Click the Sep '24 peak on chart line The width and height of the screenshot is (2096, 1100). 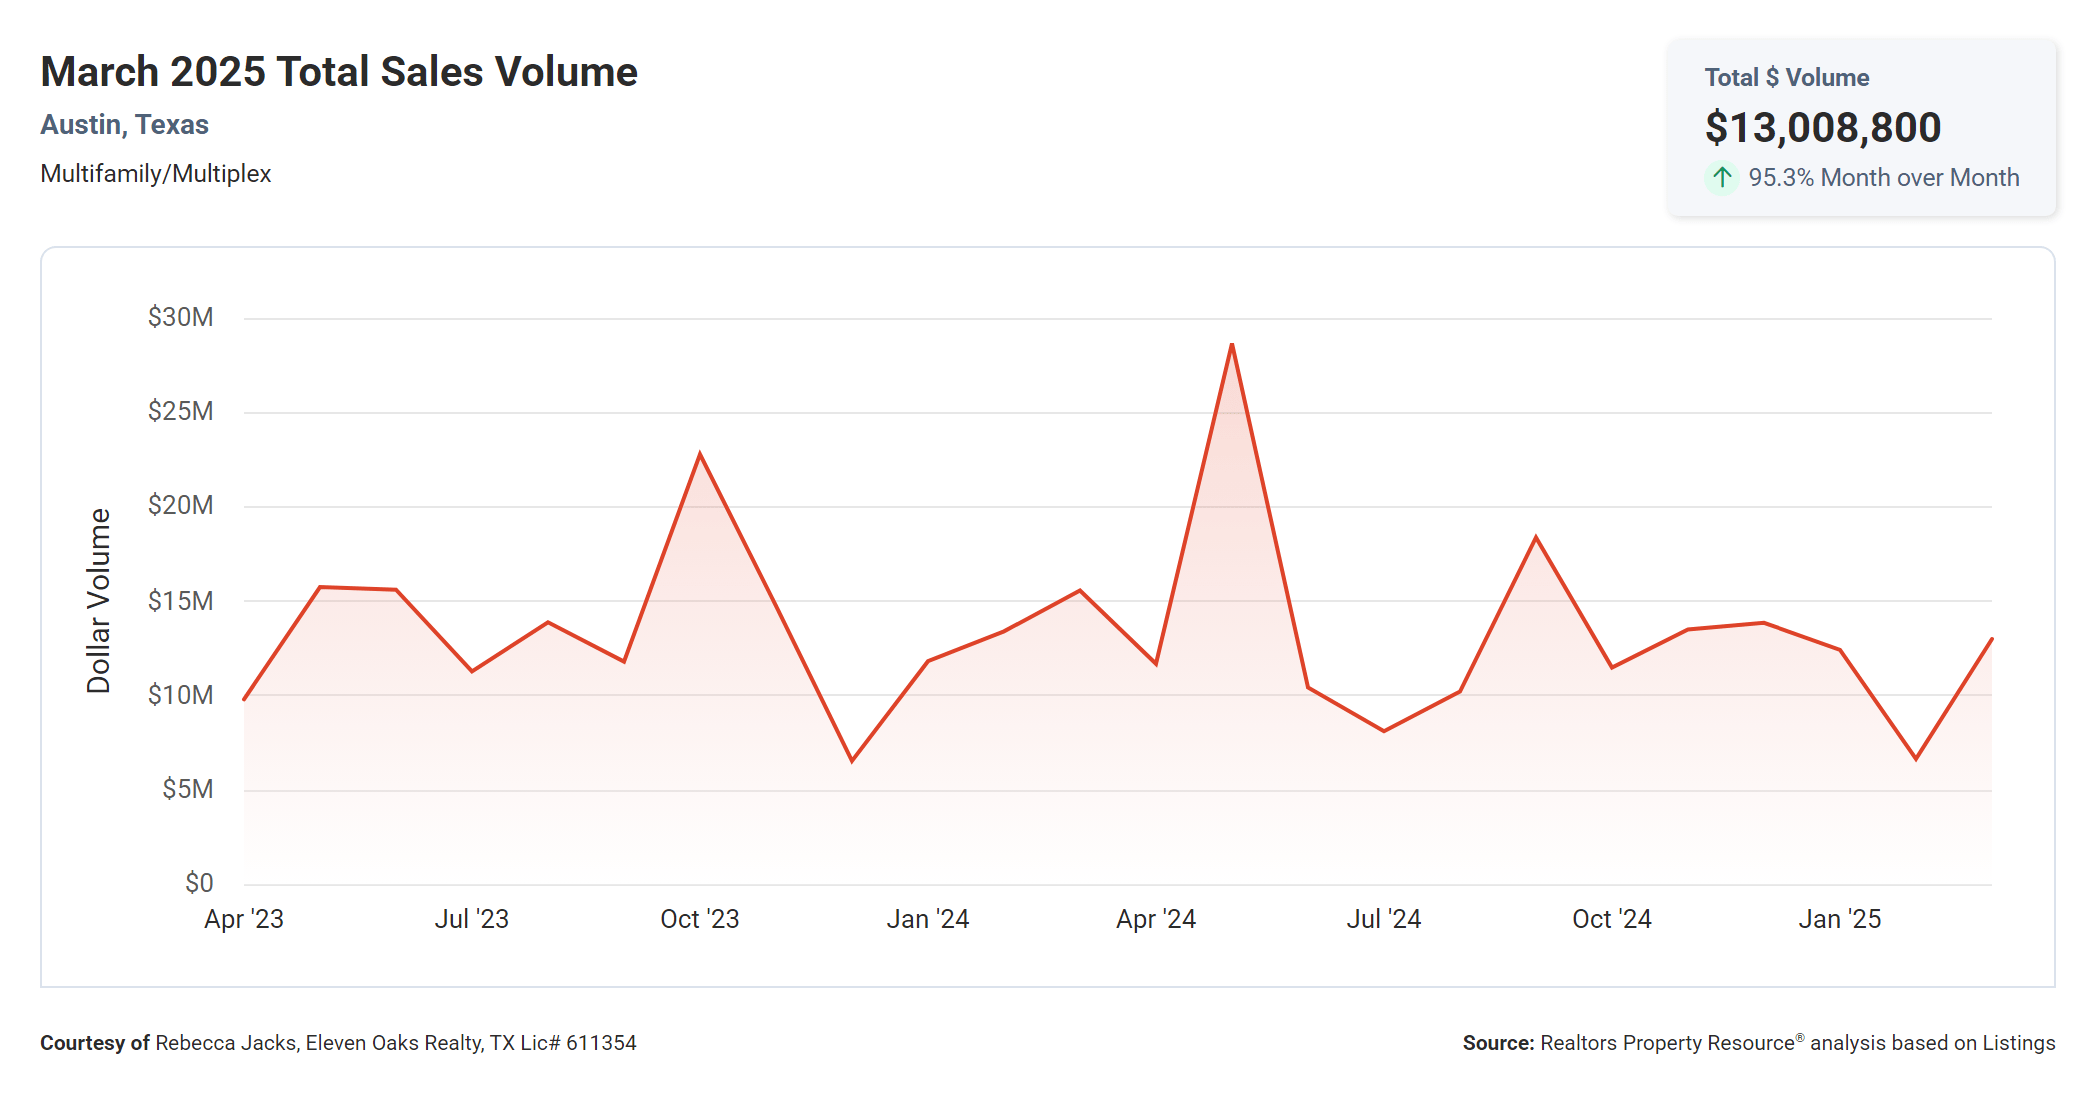tap(1536, 538)
